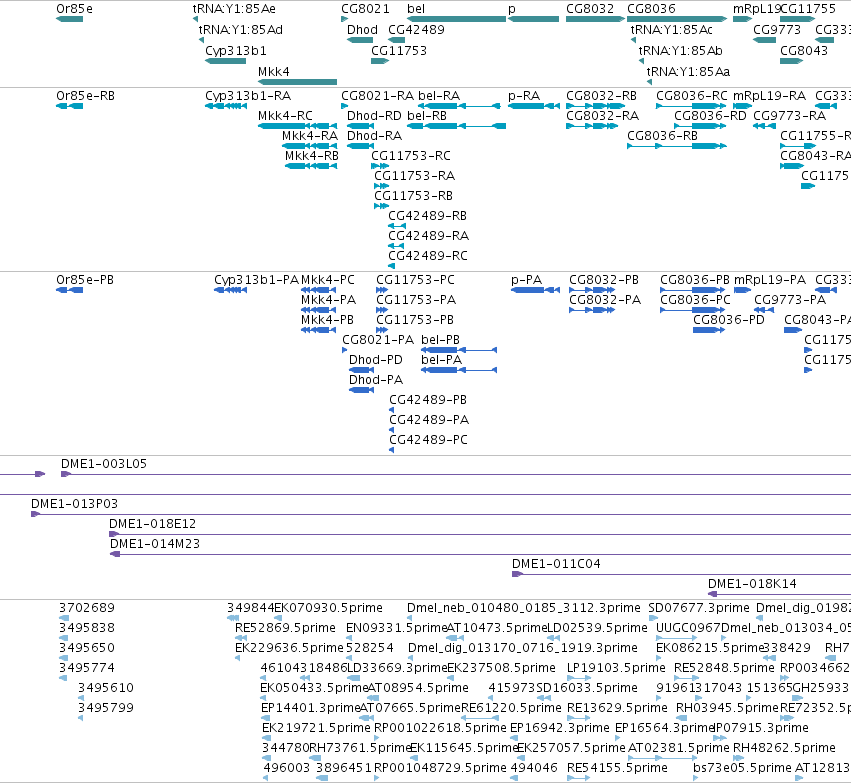
Task: Select the CG8032-RB transcript label
Action: coord(601,96)
